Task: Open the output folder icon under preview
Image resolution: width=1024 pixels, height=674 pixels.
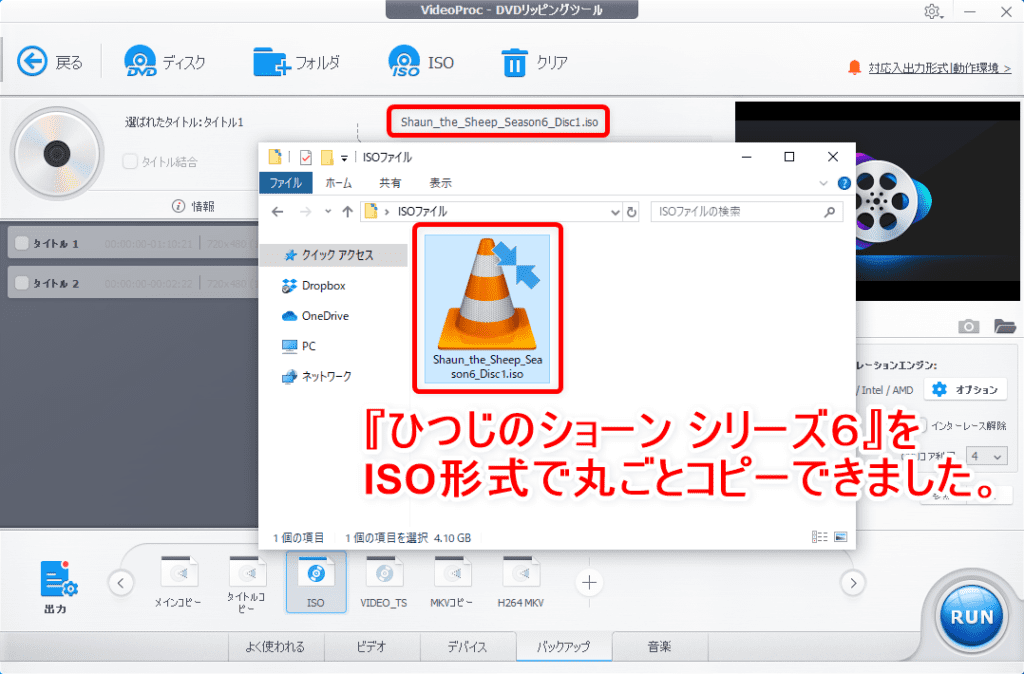Action: pos(1004,326)
